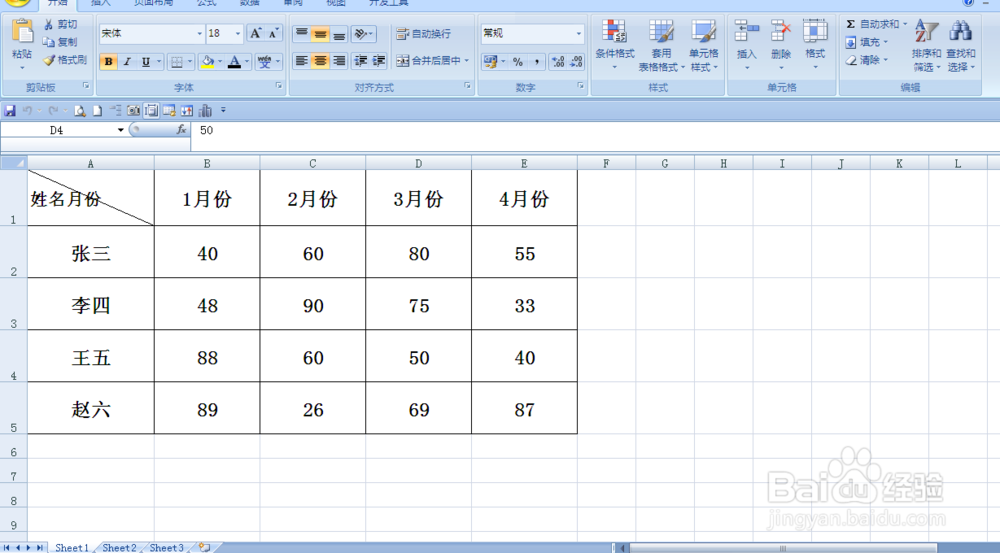Viewport: 1000px width, 553px height.
Task: Click the Increase Indent icon
Action: pos(379,61)
